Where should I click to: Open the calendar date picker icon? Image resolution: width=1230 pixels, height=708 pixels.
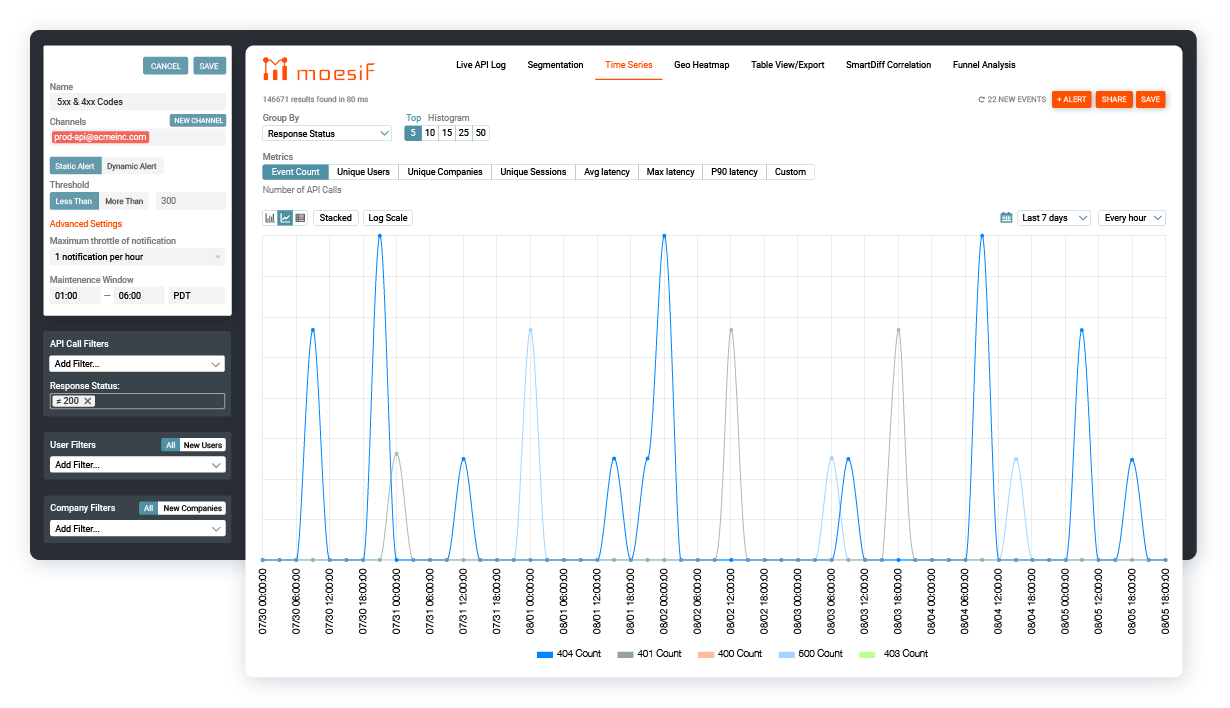[1006, 218]
